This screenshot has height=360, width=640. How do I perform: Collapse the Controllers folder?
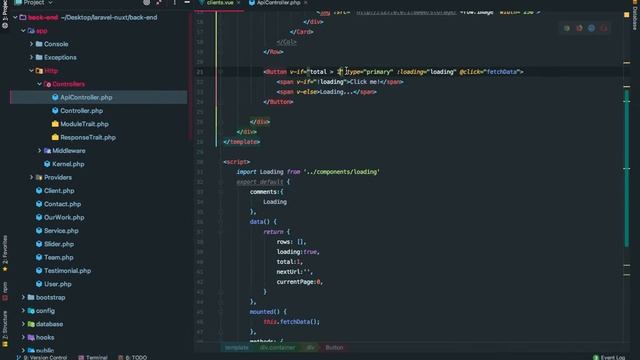[40, 84]
